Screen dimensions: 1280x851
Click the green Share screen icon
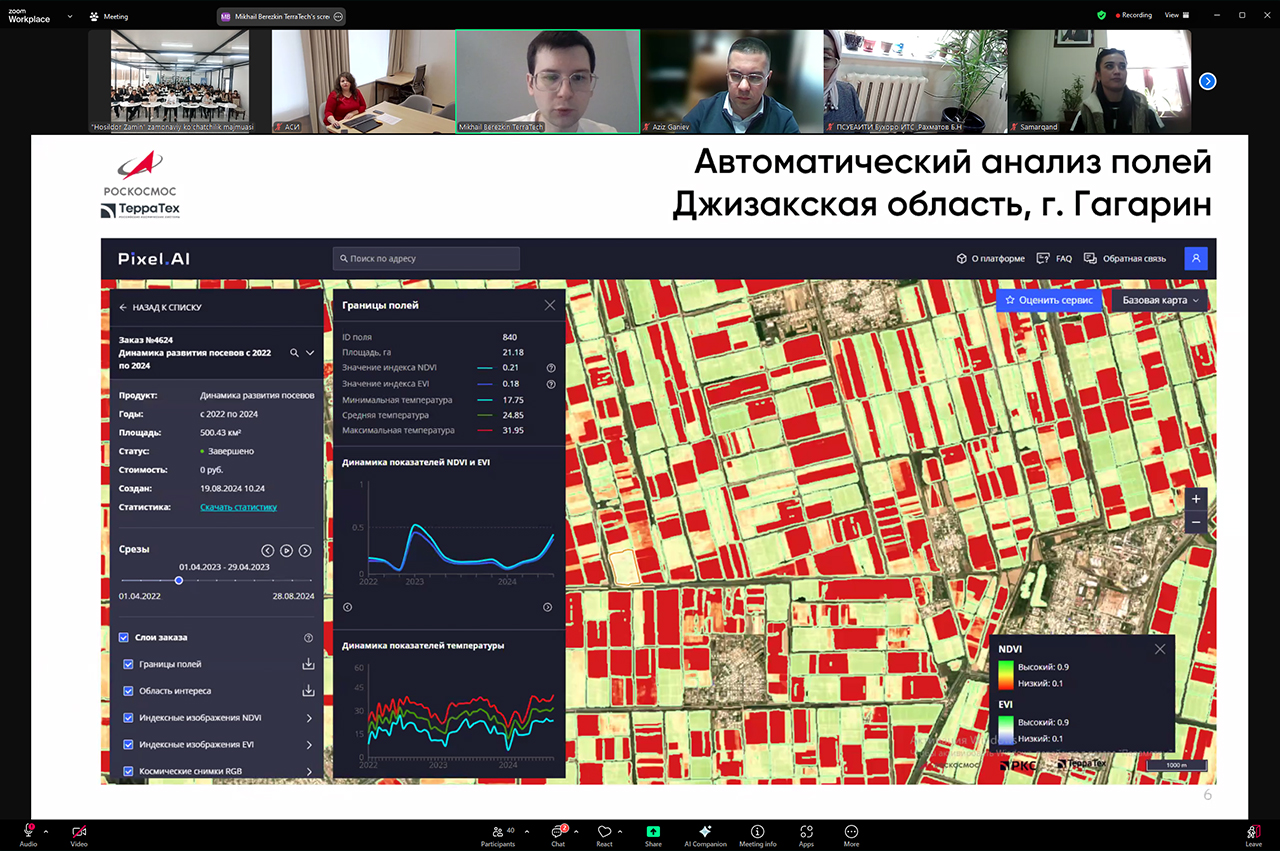pos(653,831)
